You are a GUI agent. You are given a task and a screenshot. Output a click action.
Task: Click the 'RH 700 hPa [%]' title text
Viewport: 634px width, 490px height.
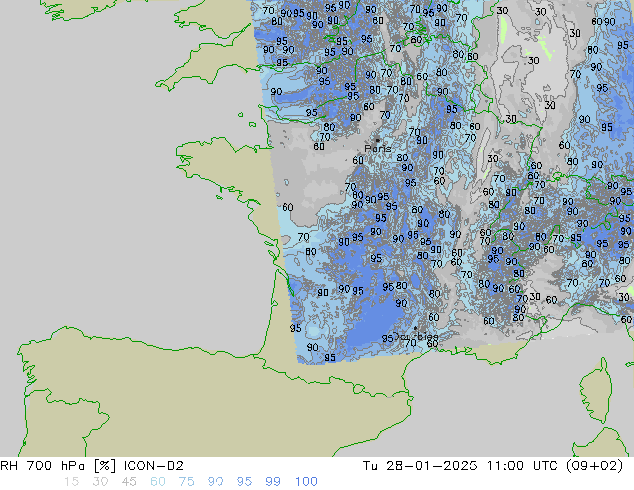tap(58, 466)
